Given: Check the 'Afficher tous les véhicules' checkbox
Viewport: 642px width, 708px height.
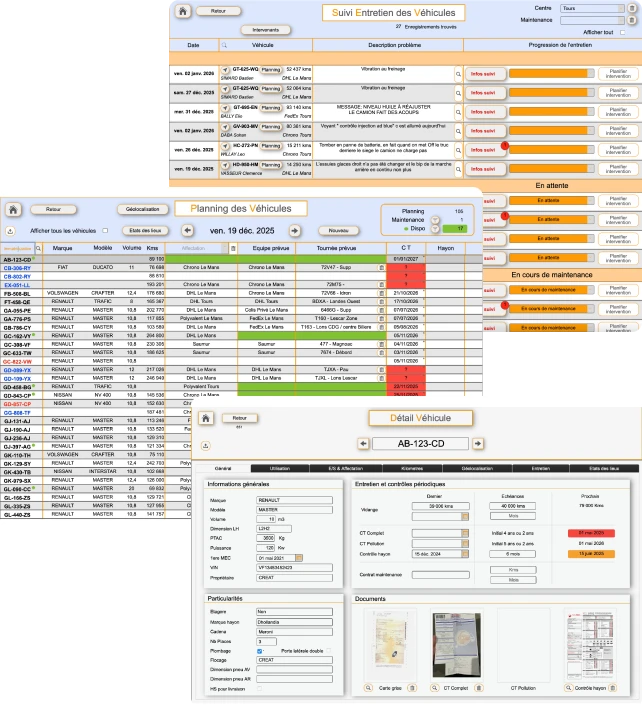Looking at the screenshot, I should pos(104,230).
